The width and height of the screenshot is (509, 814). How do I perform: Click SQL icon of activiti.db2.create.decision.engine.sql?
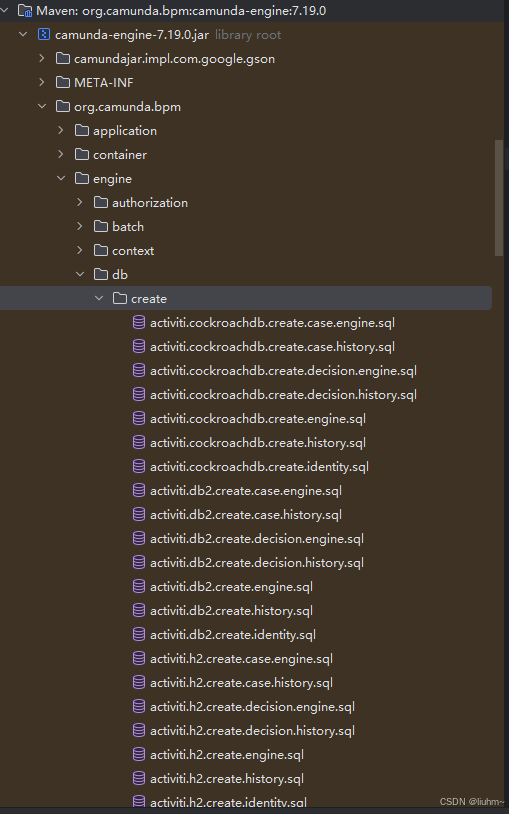tap(139, 538)
